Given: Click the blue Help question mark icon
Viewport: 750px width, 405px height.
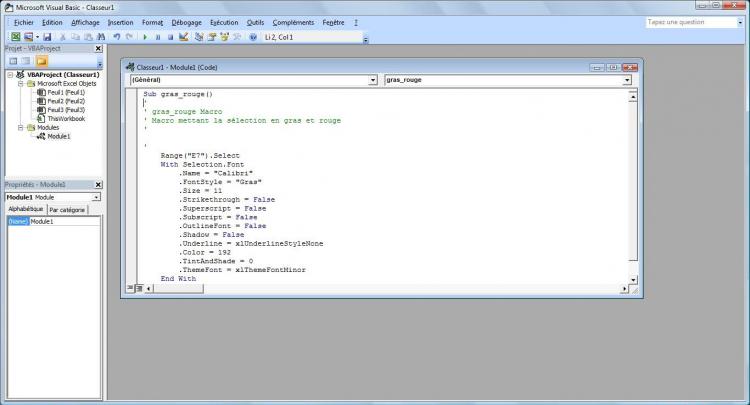Looking at the screenshot, I should pos(253,37).
